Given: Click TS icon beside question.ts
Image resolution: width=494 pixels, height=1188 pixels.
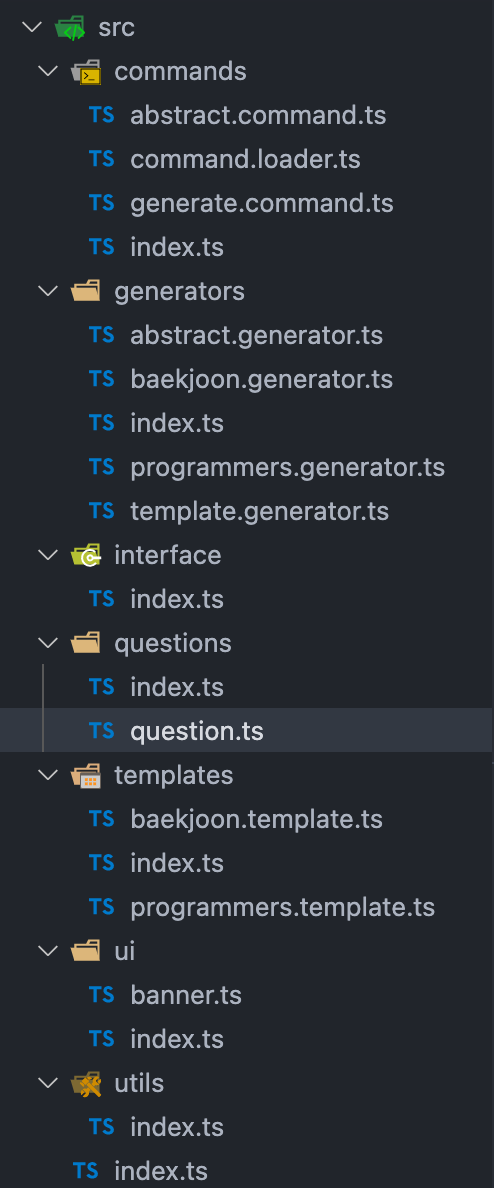Looking at the screenshot, I should (x=102, y=731).
